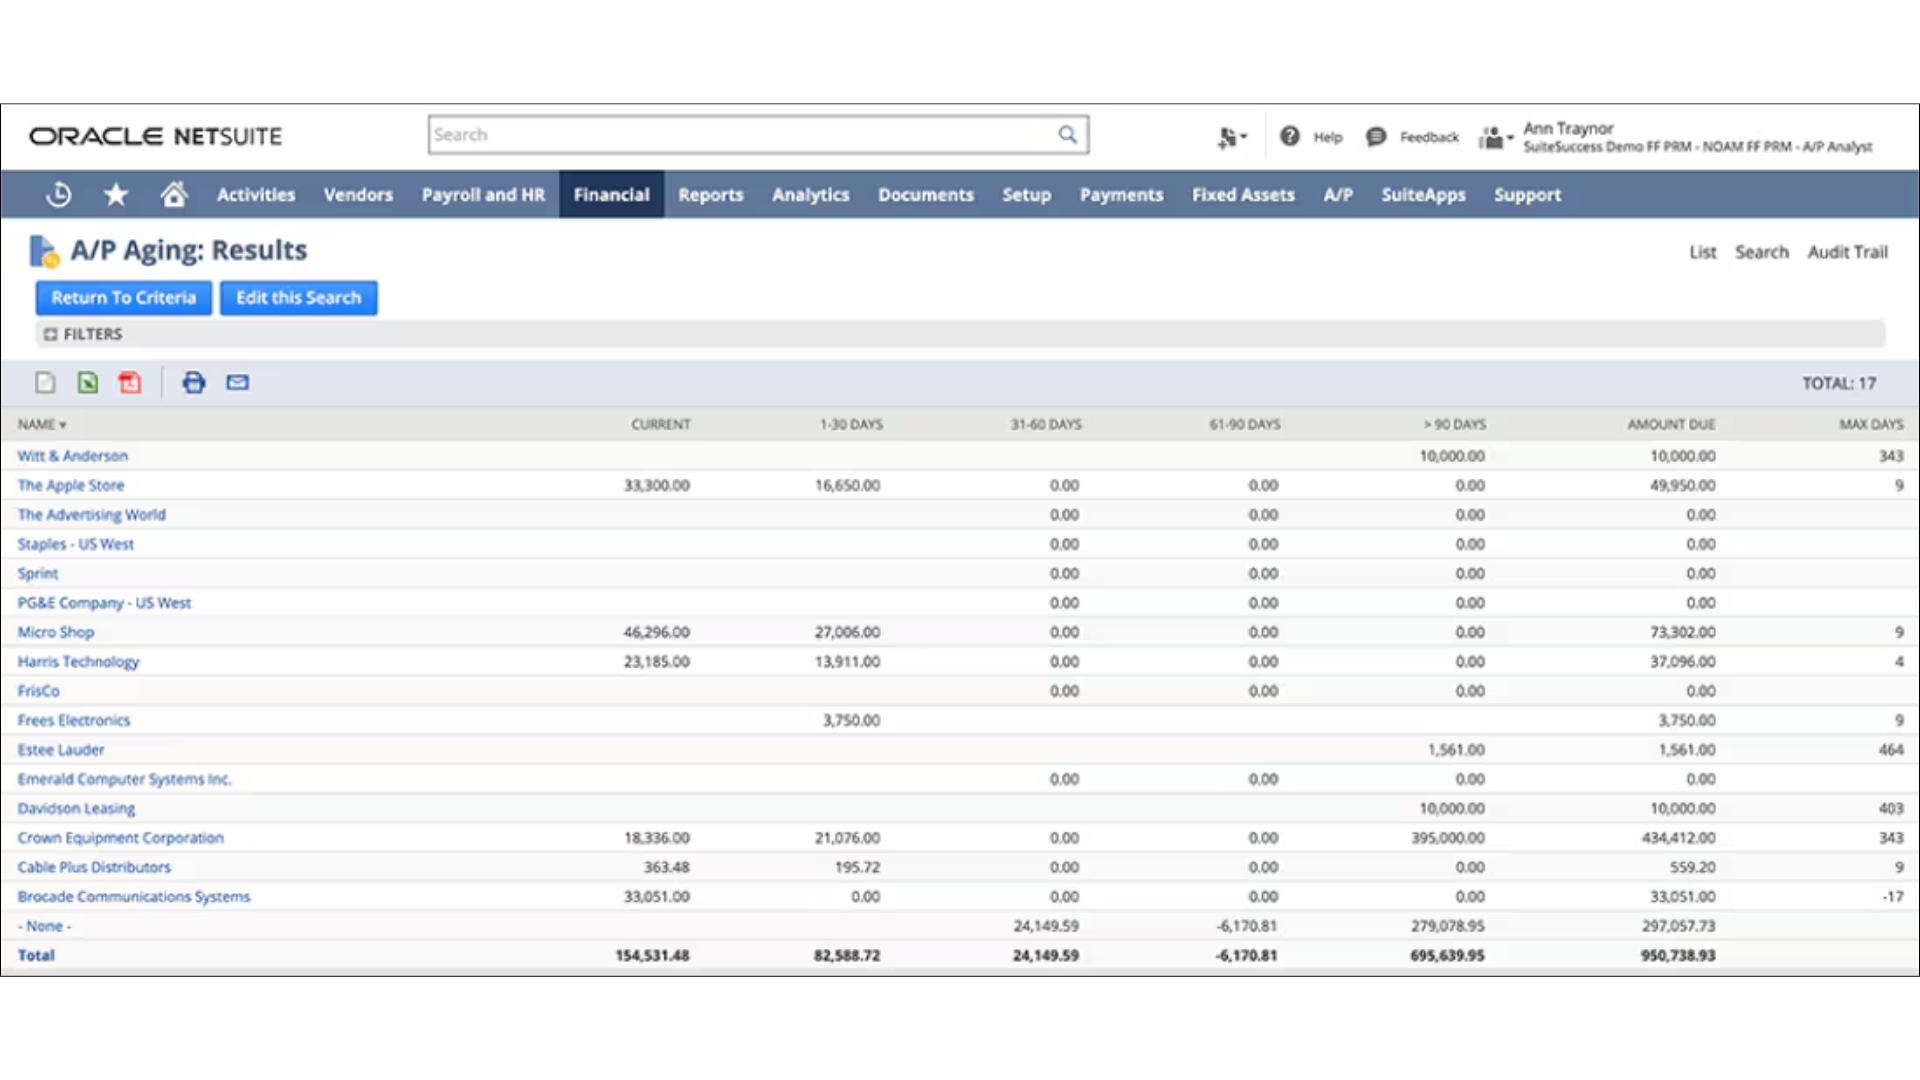Click the email results icon

pos(237,381)
